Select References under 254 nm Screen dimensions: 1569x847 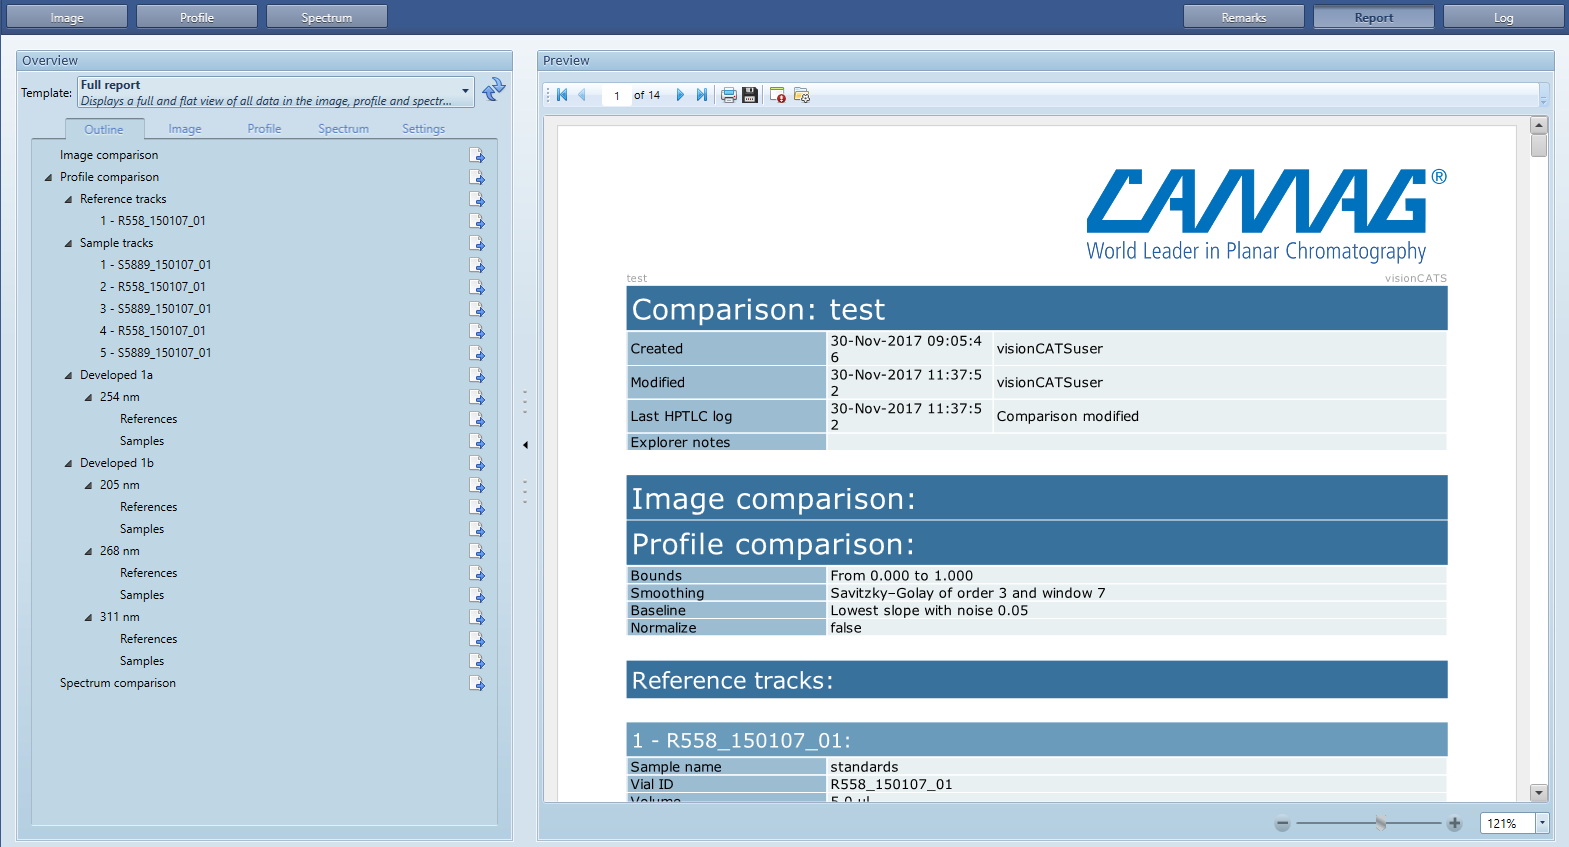coord(149,419)
